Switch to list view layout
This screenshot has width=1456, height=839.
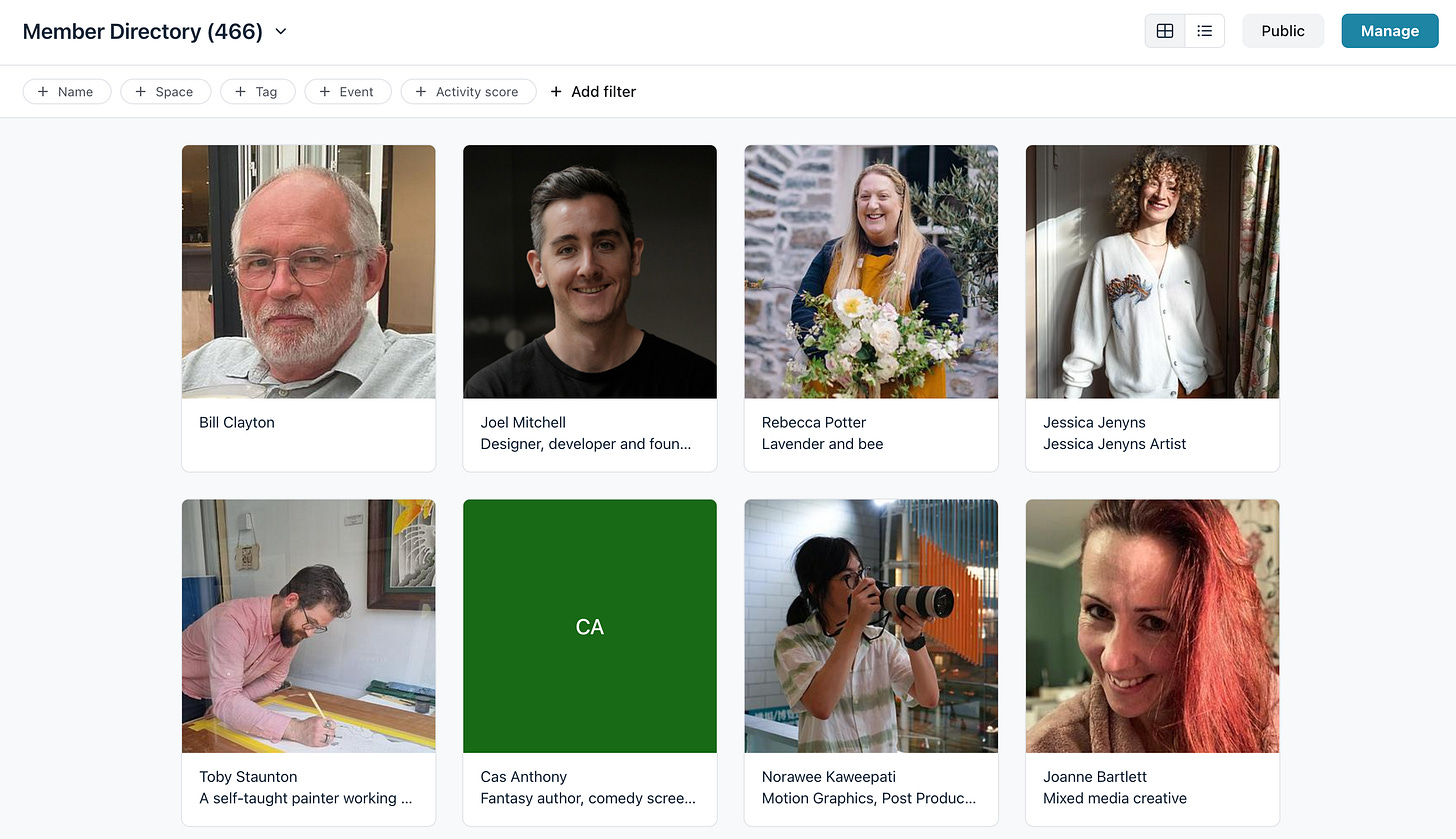point(1205,31)
